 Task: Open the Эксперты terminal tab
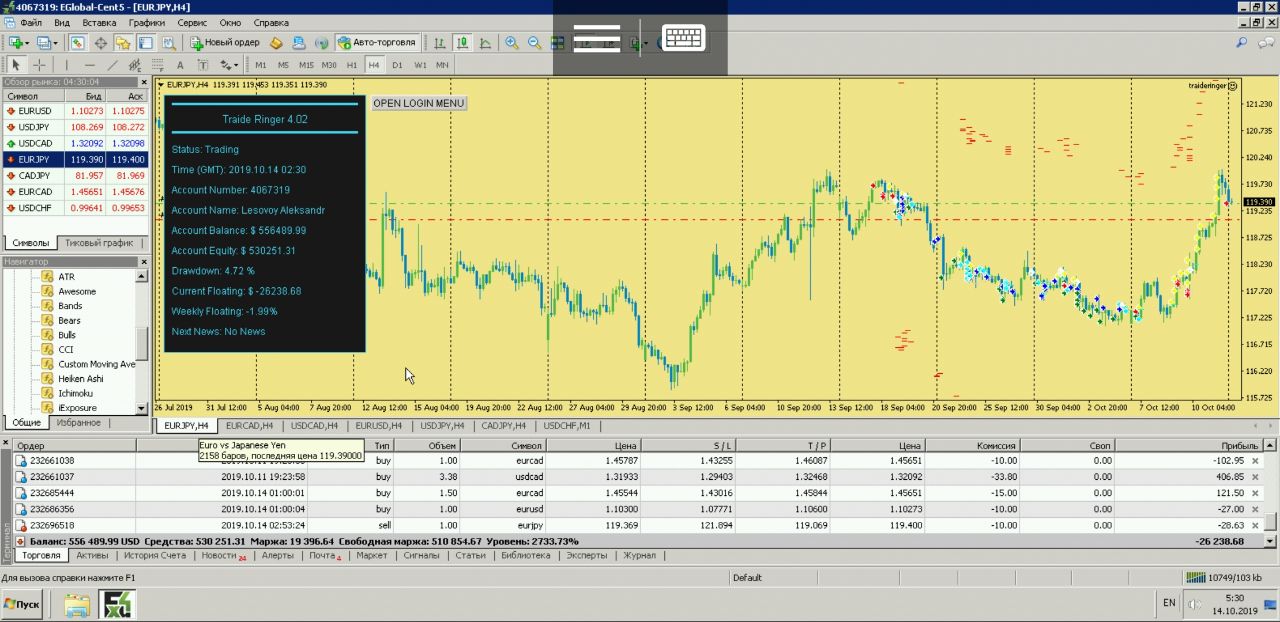tap(586, 555)
